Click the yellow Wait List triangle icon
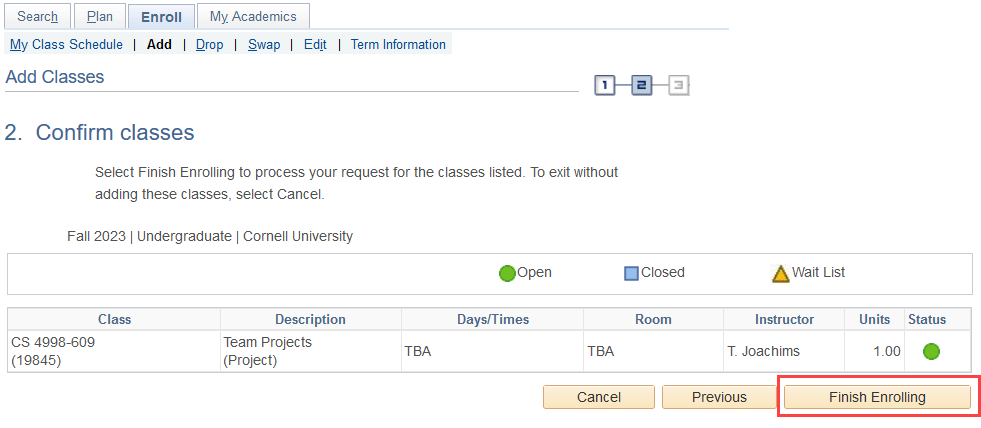The height and width of the screenshot is (428, 981). [x=781, y=273]
